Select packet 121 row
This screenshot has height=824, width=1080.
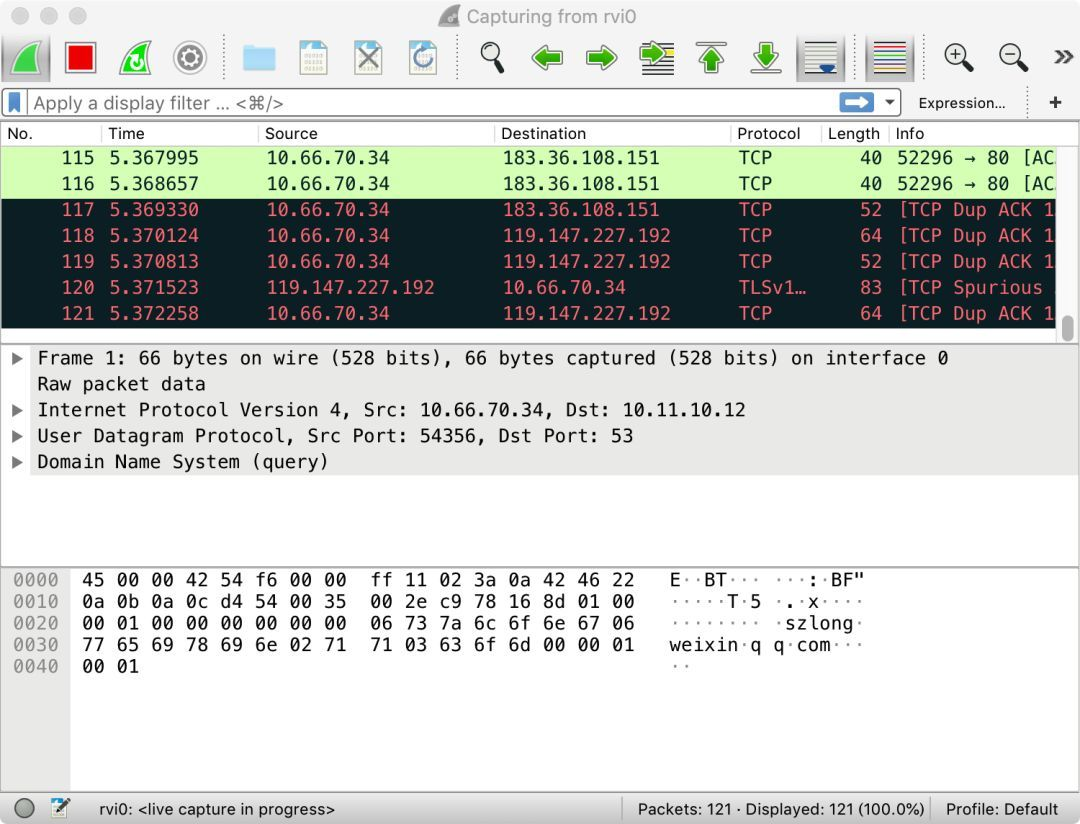click(528, 314)
